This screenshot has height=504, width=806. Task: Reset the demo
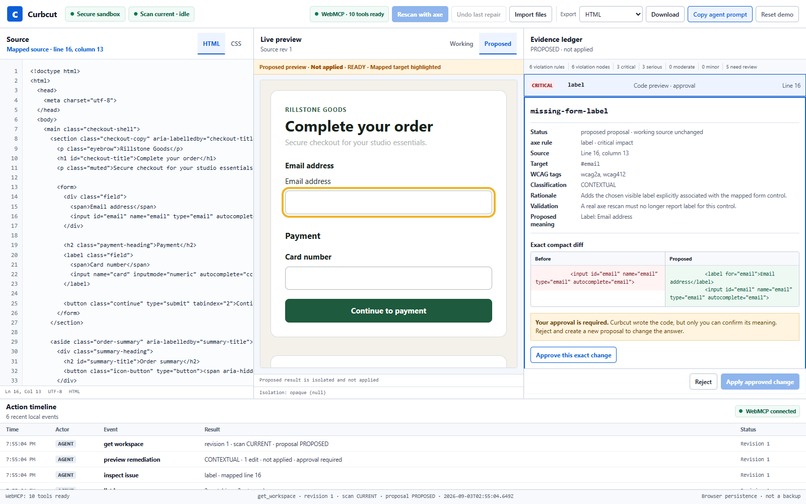click(x=777, y=14)
